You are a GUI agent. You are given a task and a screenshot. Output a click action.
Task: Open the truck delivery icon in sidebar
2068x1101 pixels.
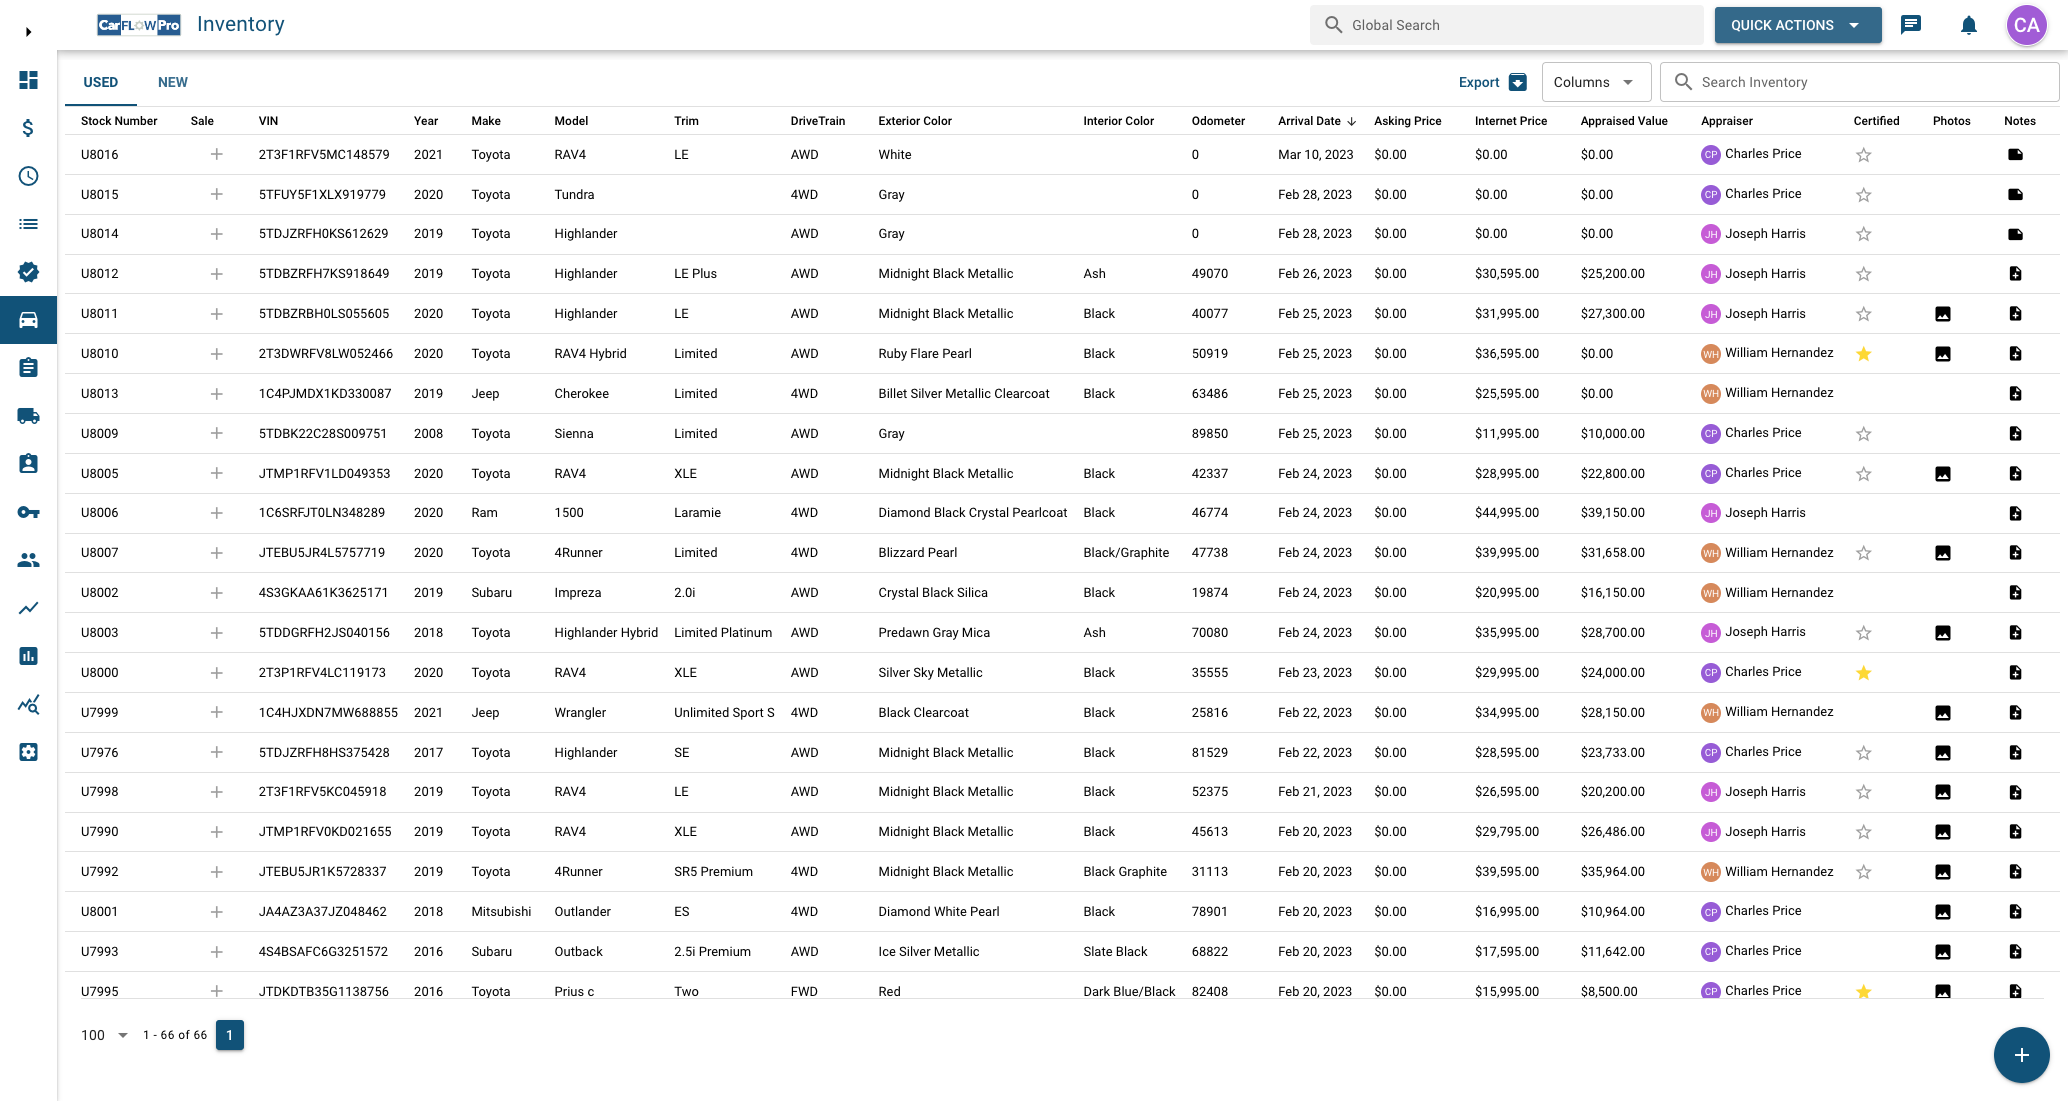coord(28,416)
